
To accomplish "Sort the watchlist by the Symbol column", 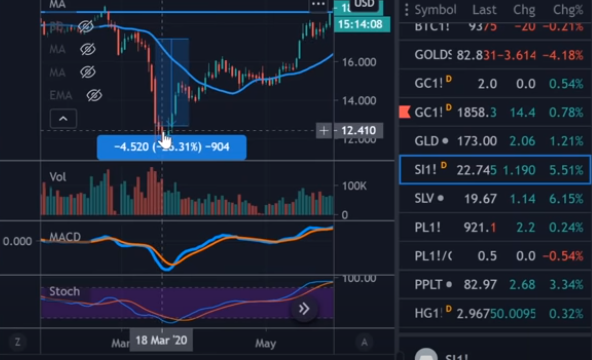I will (435, 10).
